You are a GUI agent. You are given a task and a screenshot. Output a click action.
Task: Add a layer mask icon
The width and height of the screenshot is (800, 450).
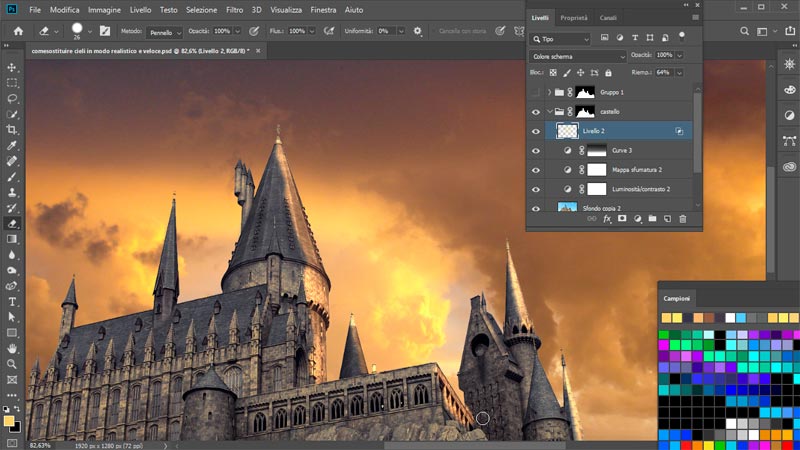622,219
